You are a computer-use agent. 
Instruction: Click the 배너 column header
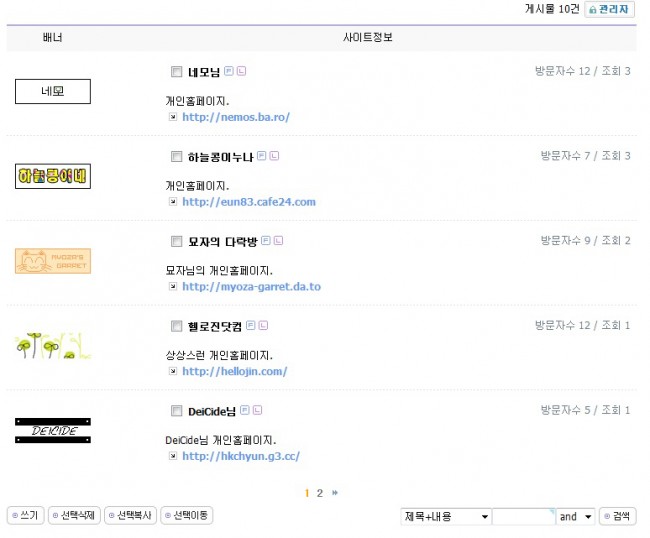(x=53, y=38)
